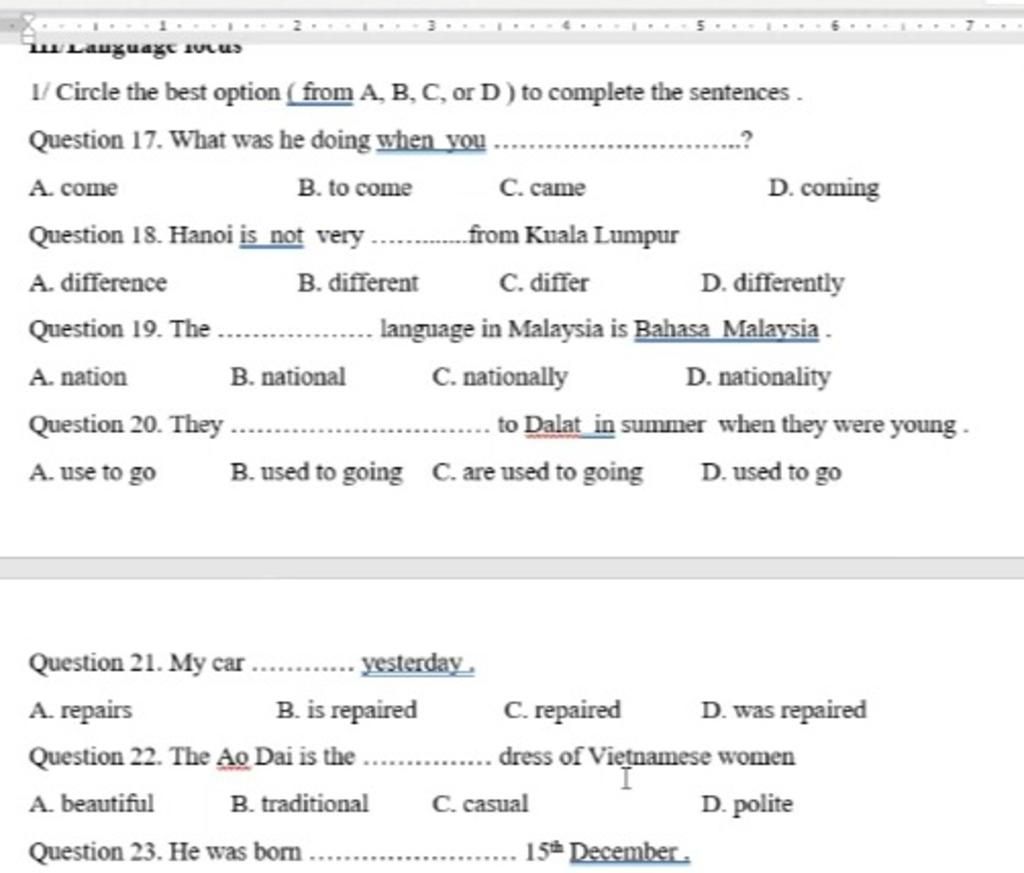Click the ruler indent marker at left
Image resolution: width=1024 pixels, height=873 pixels.
(x=29, y=29)
